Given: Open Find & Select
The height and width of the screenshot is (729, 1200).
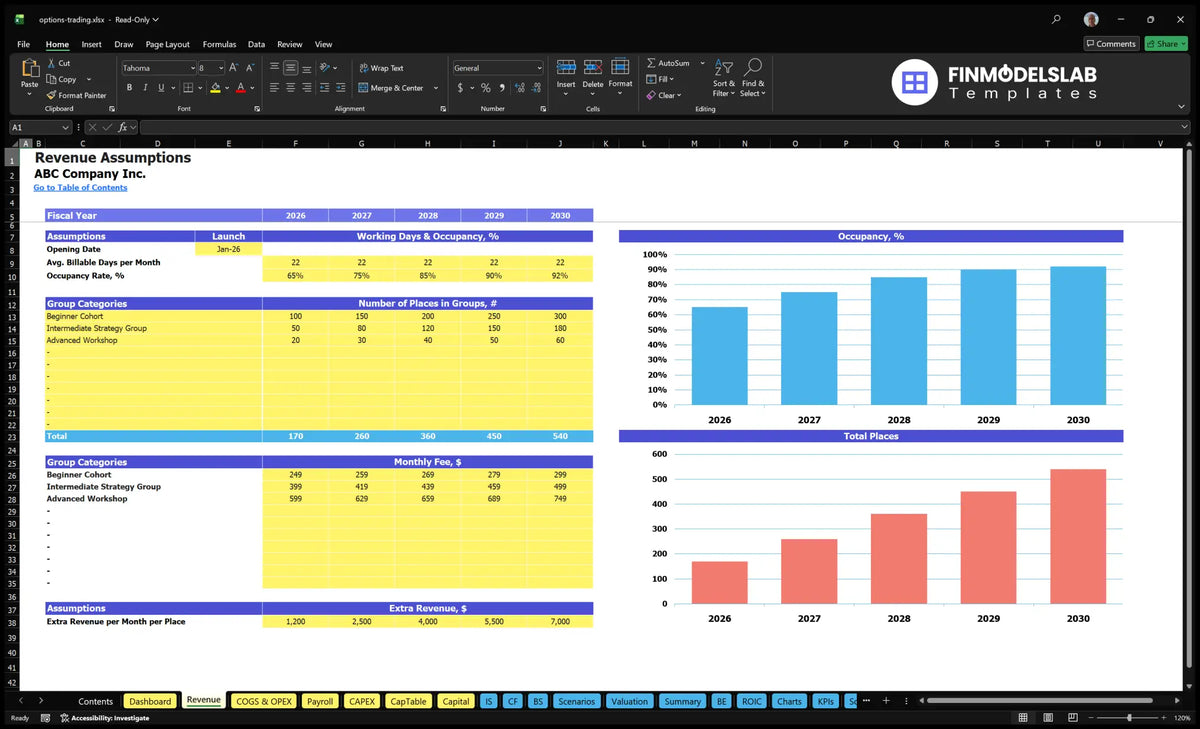Looking at the screenshot, I should pos(753,77).
